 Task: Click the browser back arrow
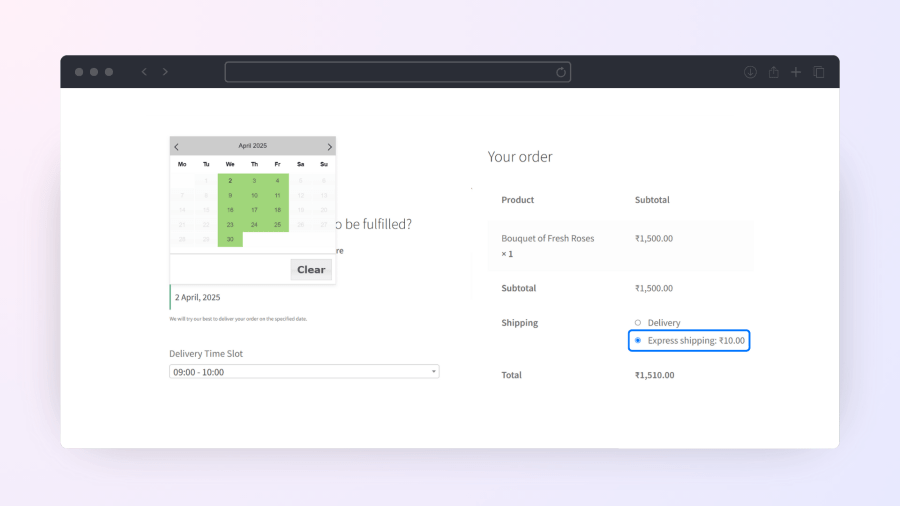(144, 72)
